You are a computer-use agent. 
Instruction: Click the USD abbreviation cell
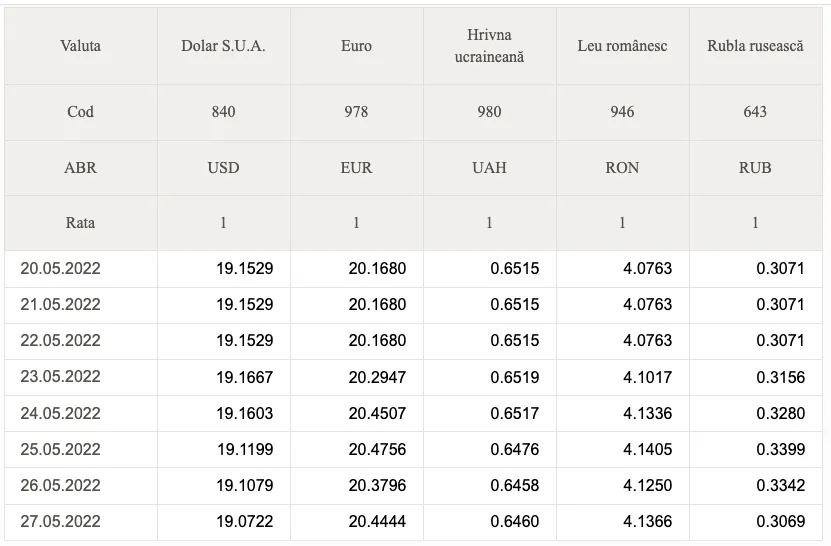[224, 168]
